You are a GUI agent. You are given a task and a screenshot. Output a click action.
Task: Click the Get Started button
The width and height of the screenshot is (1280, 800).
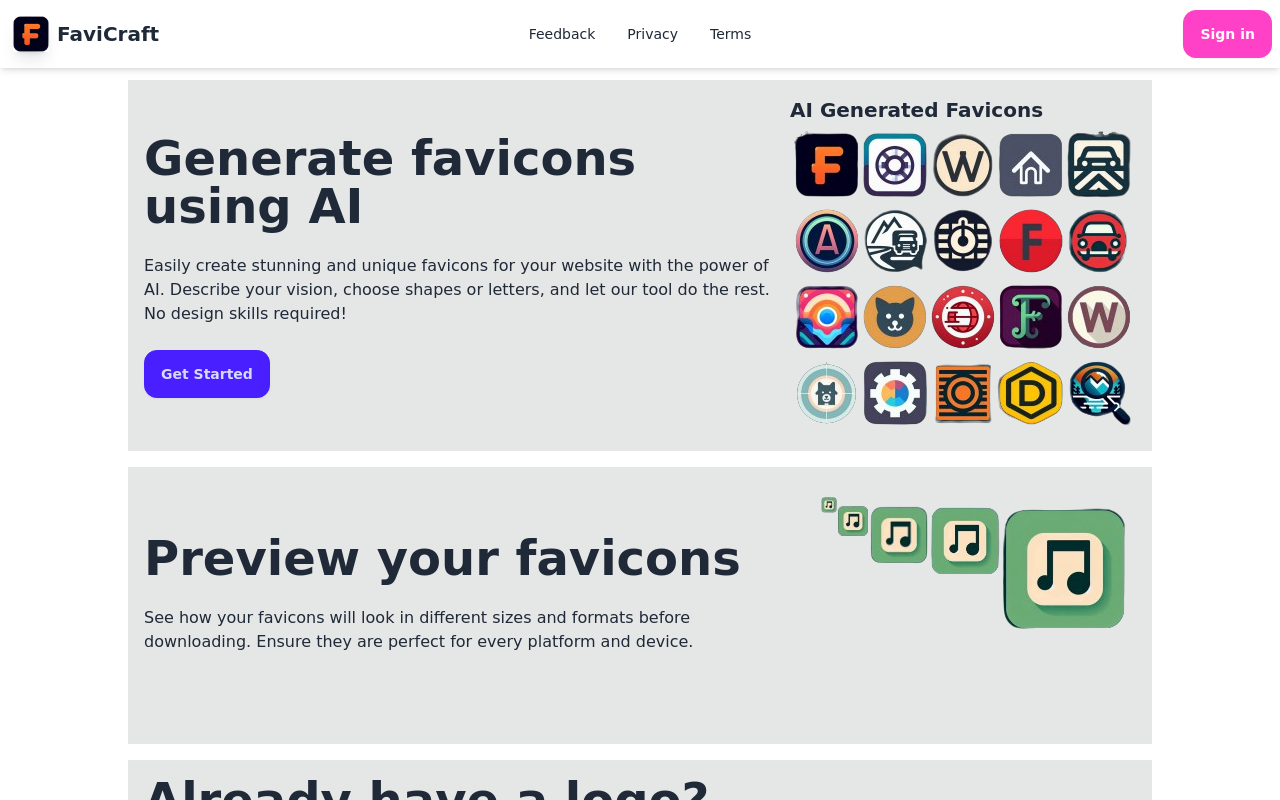point(207,374)
